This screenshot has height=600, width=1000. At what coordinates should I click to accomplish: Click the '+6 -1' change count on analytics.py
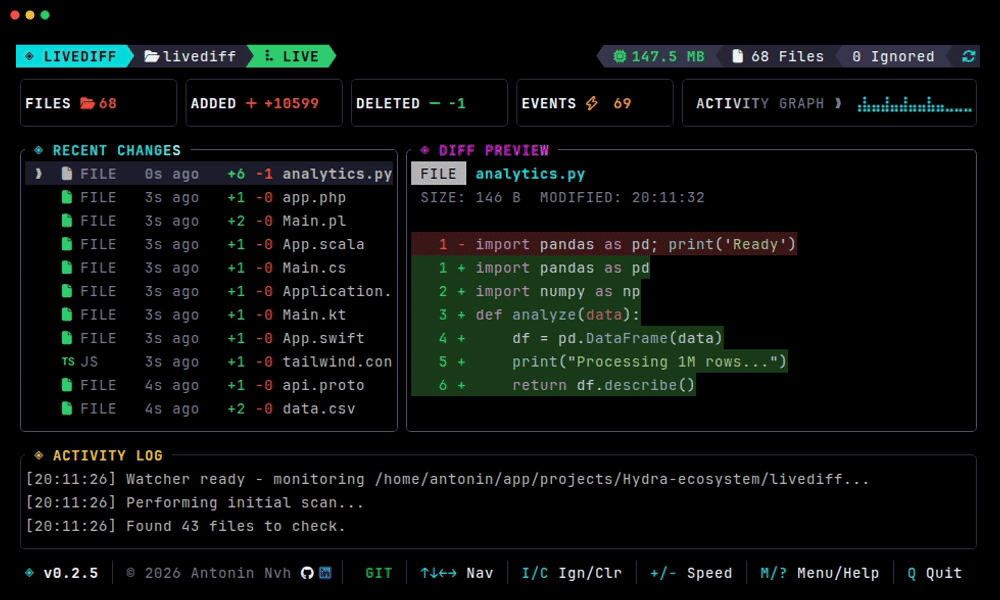tap(250, 173)
